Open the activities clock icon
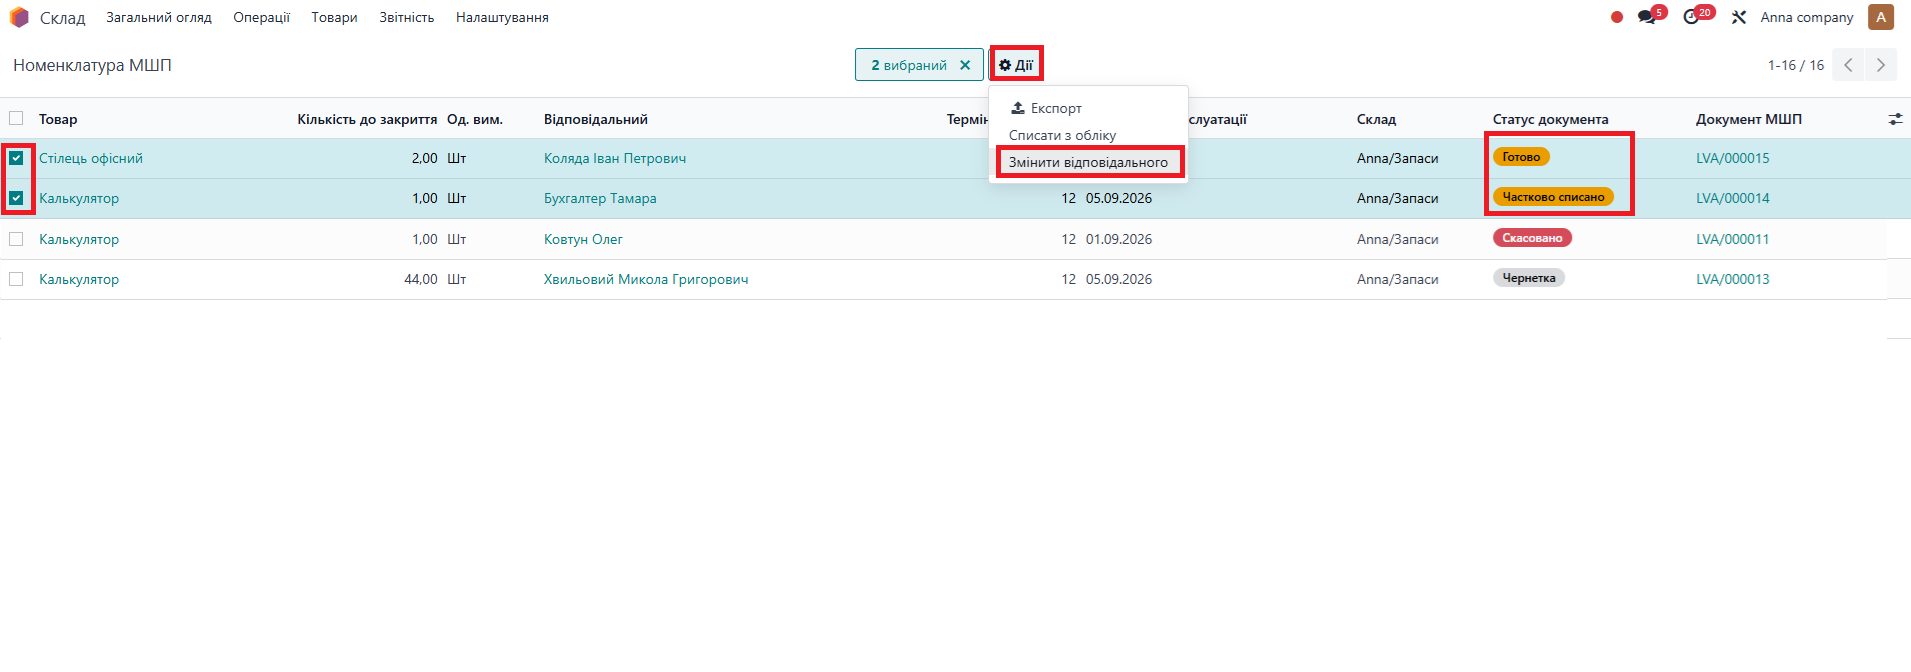The width and height of the screenshot is (1911, 672). (1691, 17)
